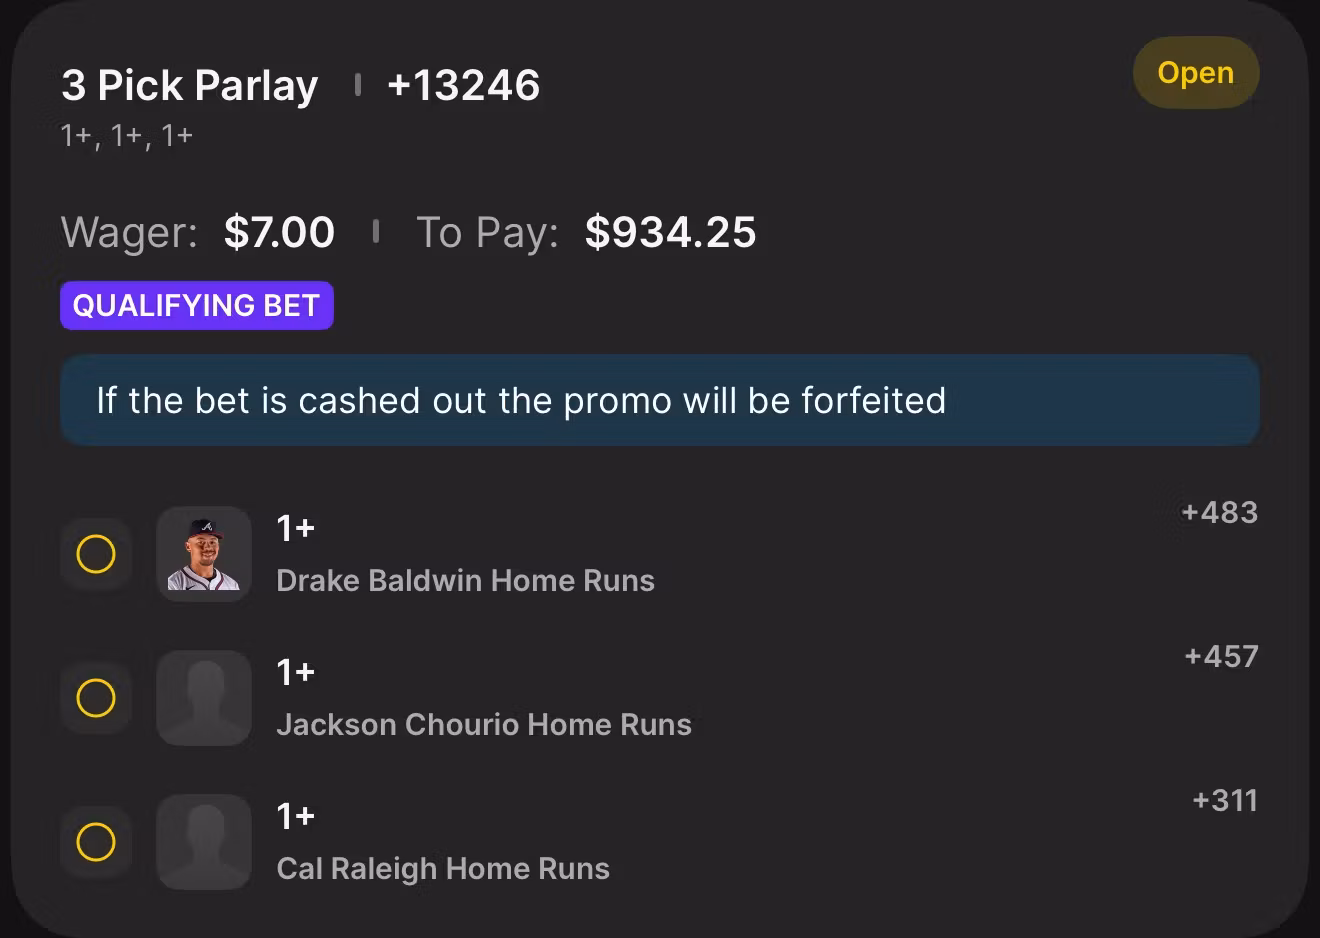1320x938 pixels.
Task: Click the yellow Open status badge
Action: (1195, 73)
